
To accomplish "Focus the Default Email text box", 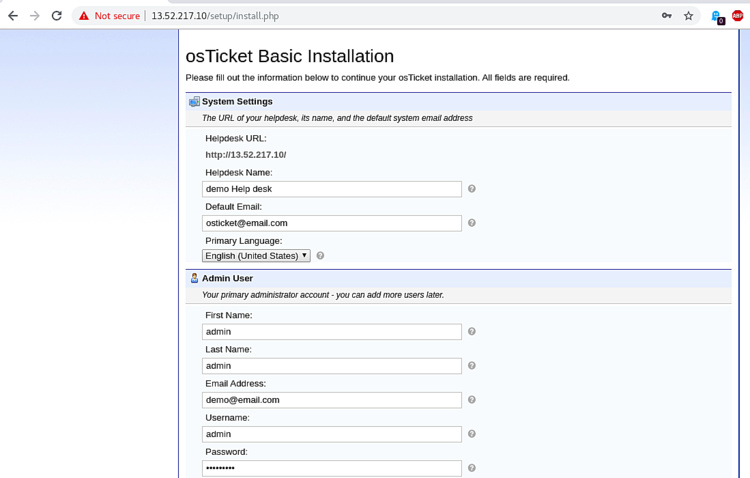I will pyautogui.click(x=331, y=223).
